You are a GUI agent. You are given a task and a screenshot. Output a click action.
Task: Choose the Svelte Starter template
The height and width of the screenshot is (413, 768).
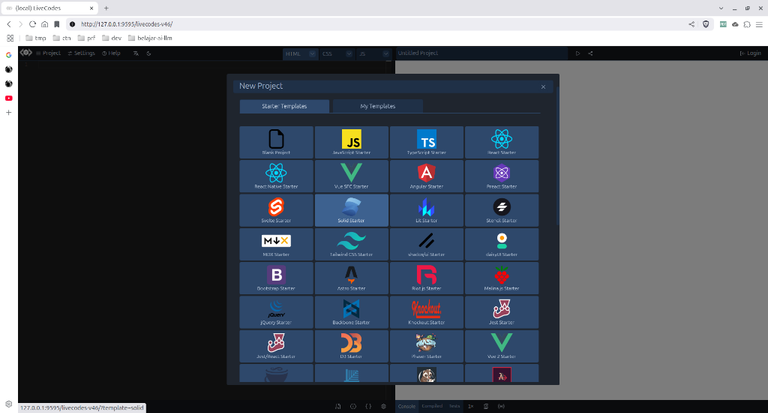(276, 210)
